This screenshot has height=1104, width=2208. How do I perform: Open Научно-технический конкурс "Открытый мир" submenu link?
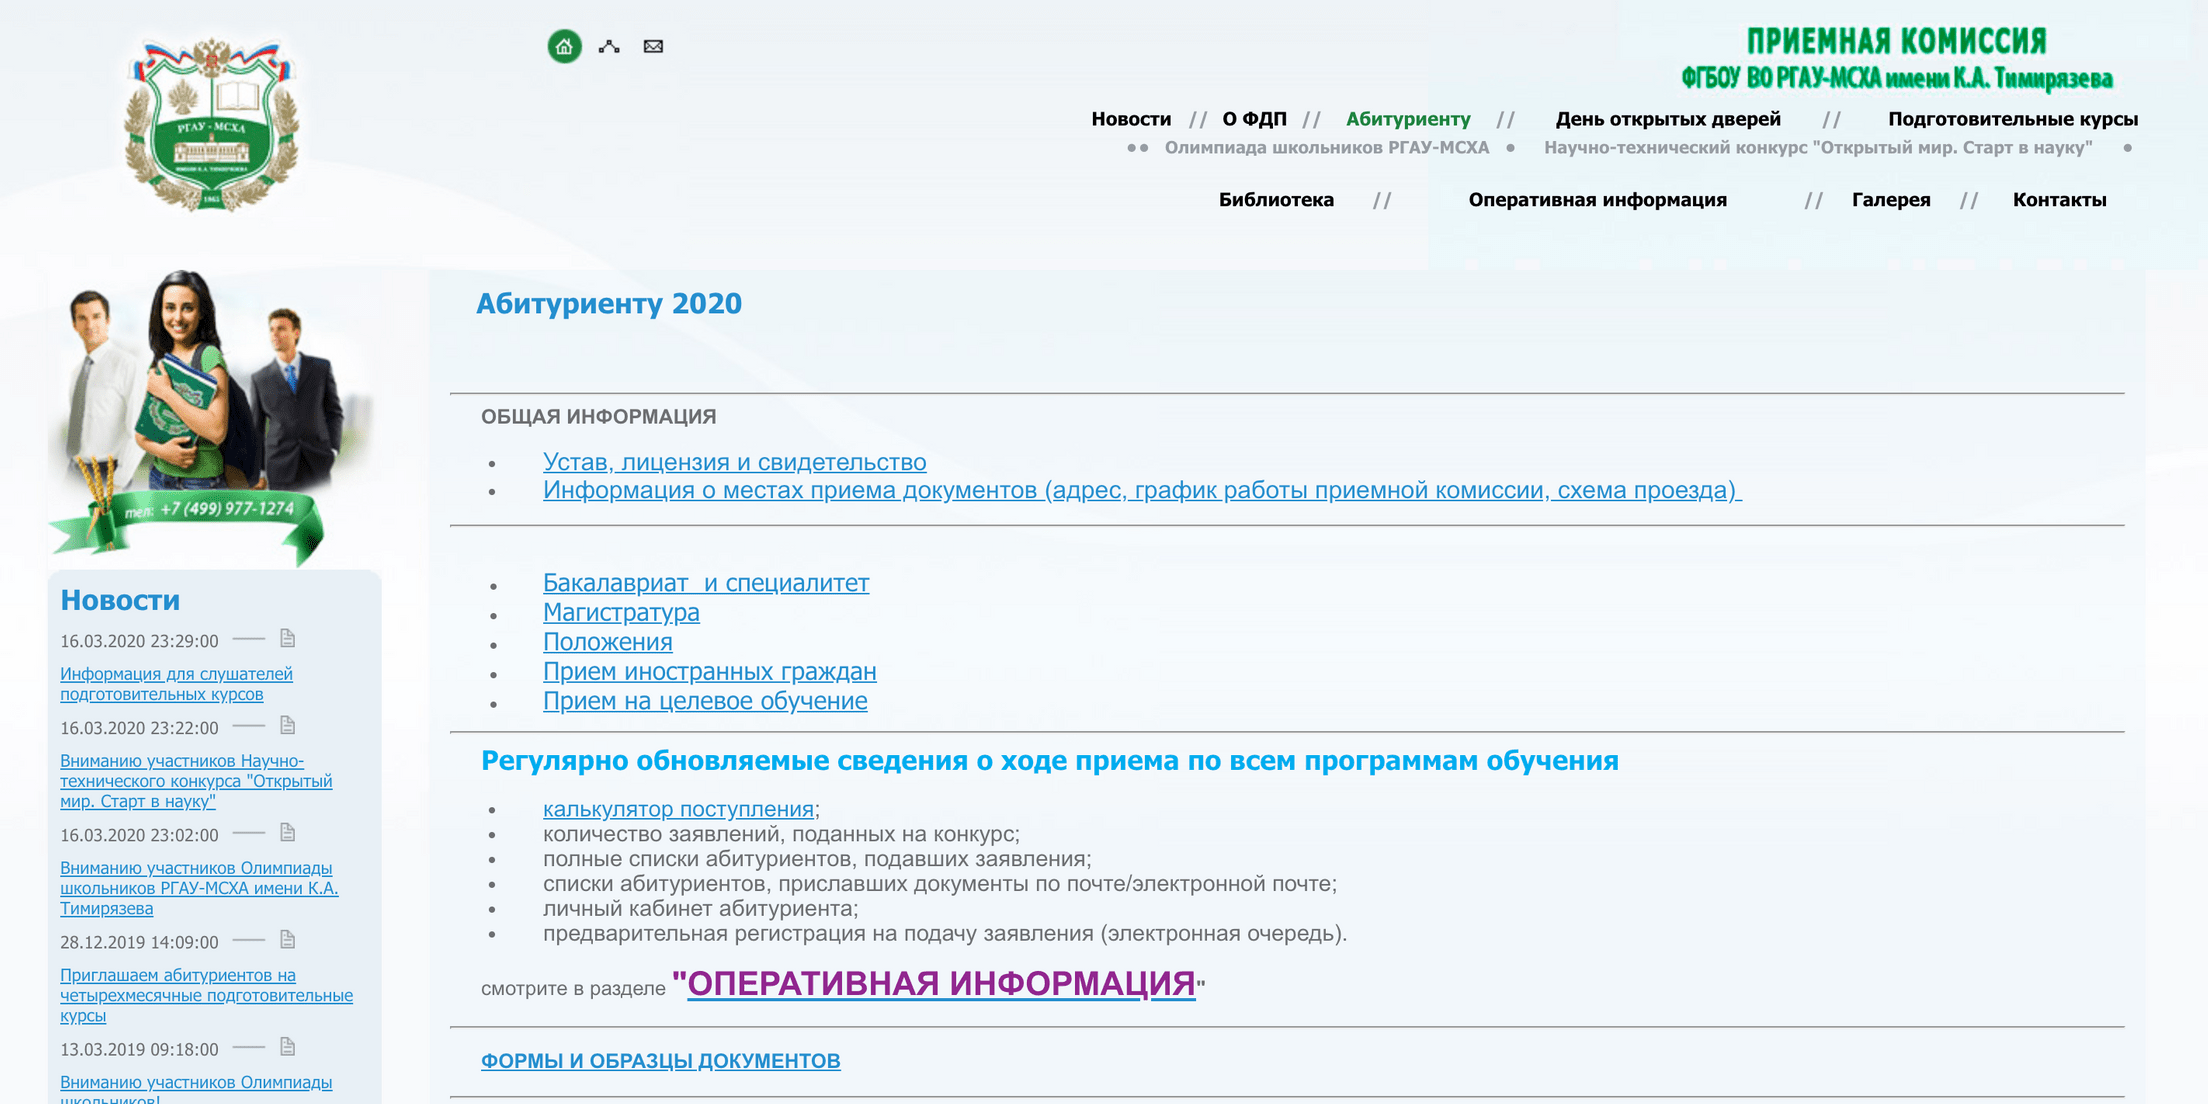click(x=1818, y=148)
